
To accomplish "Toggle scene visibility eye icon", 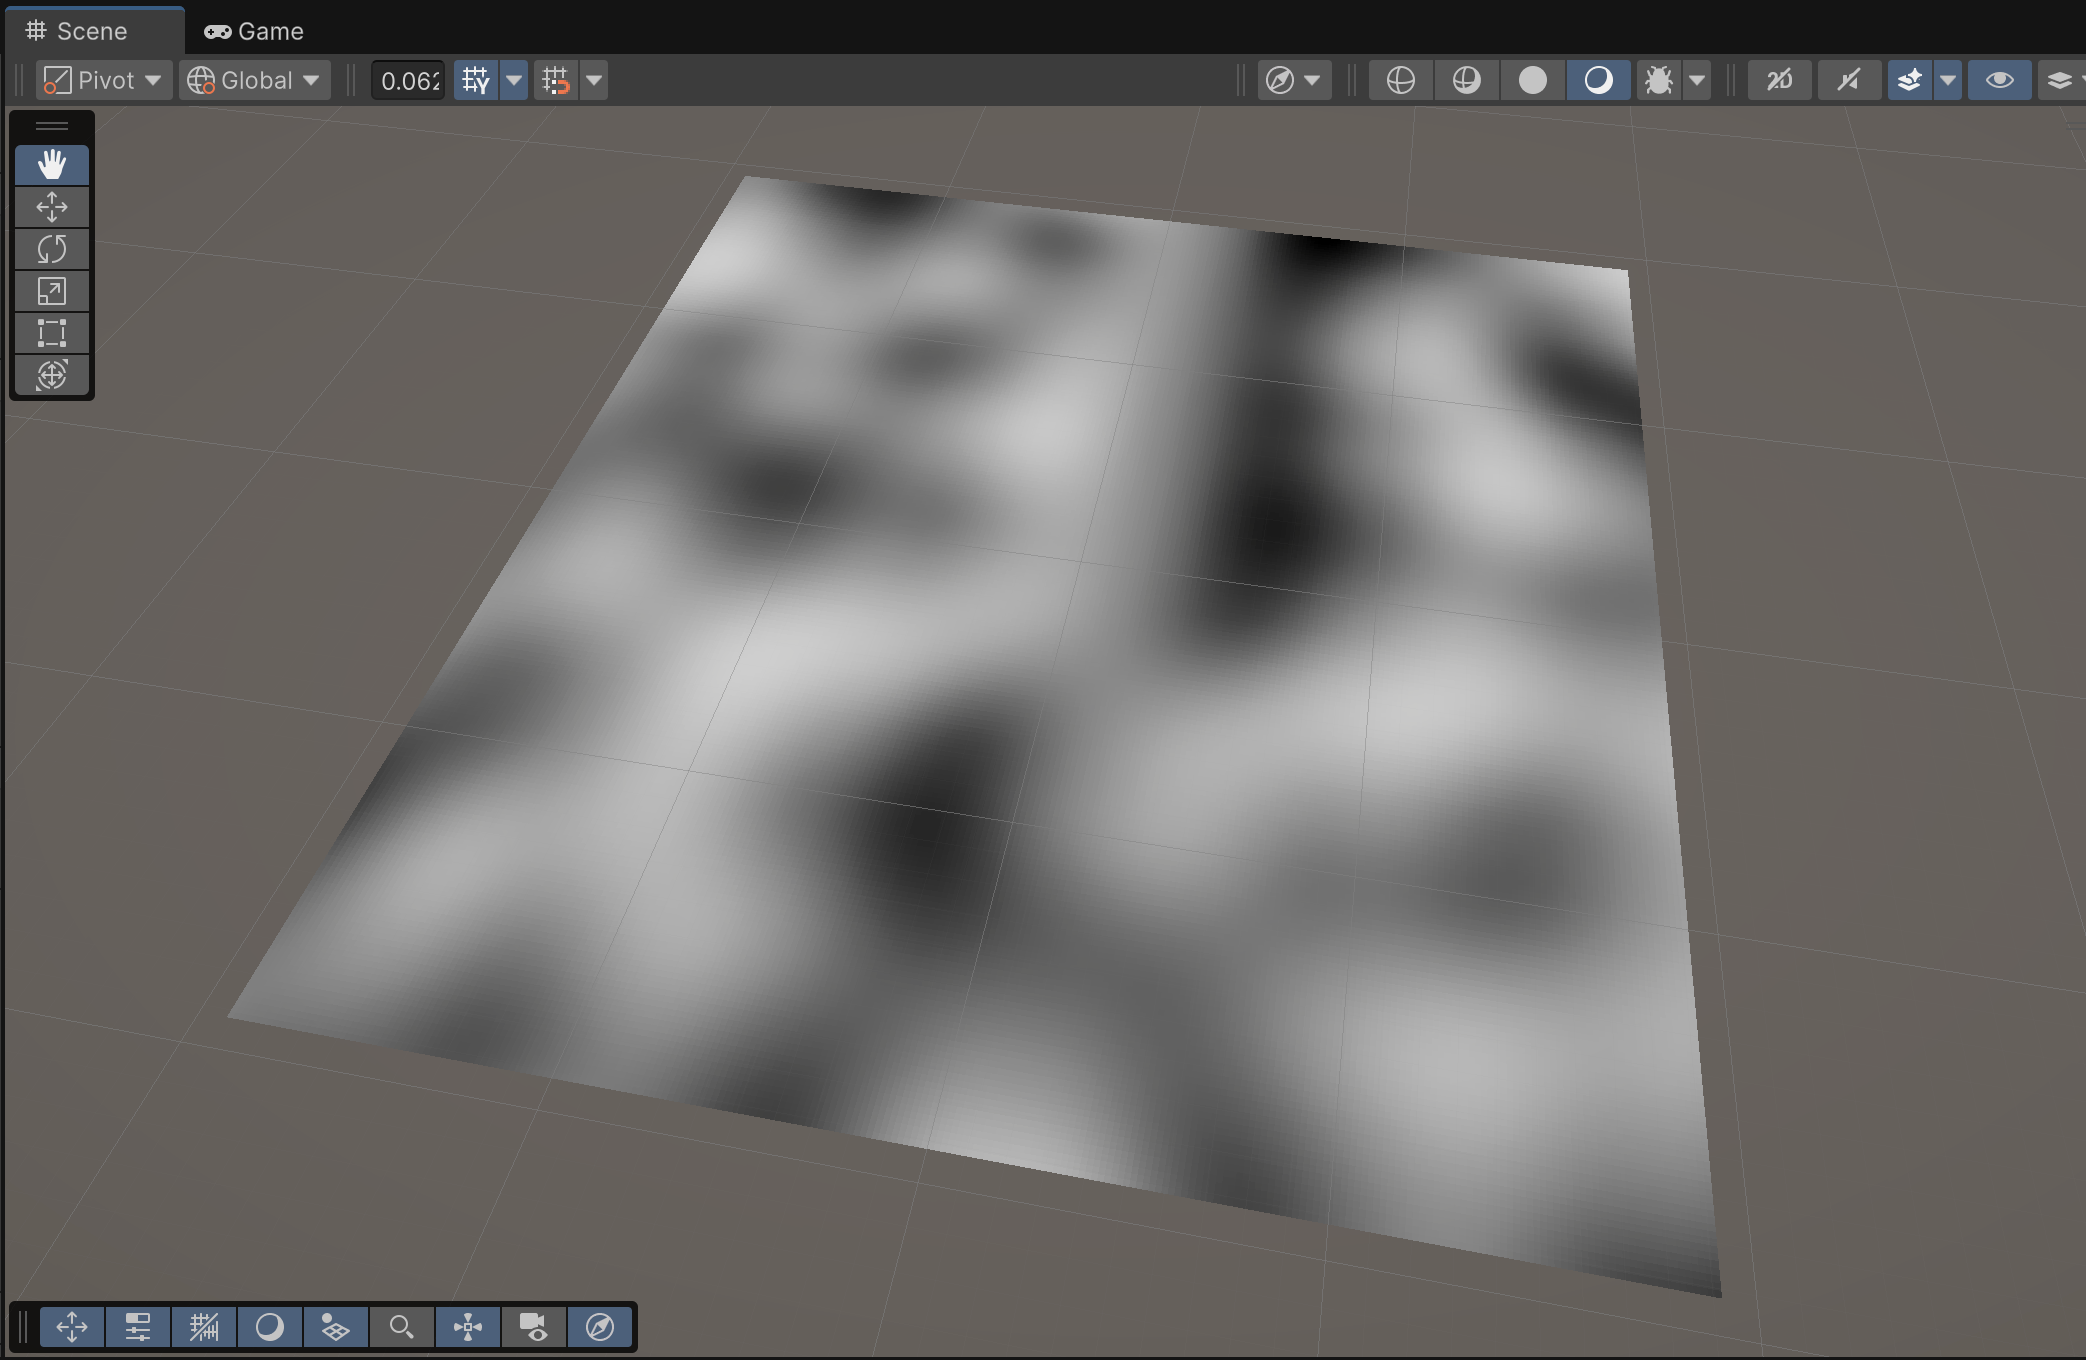I will [2000, 80].
